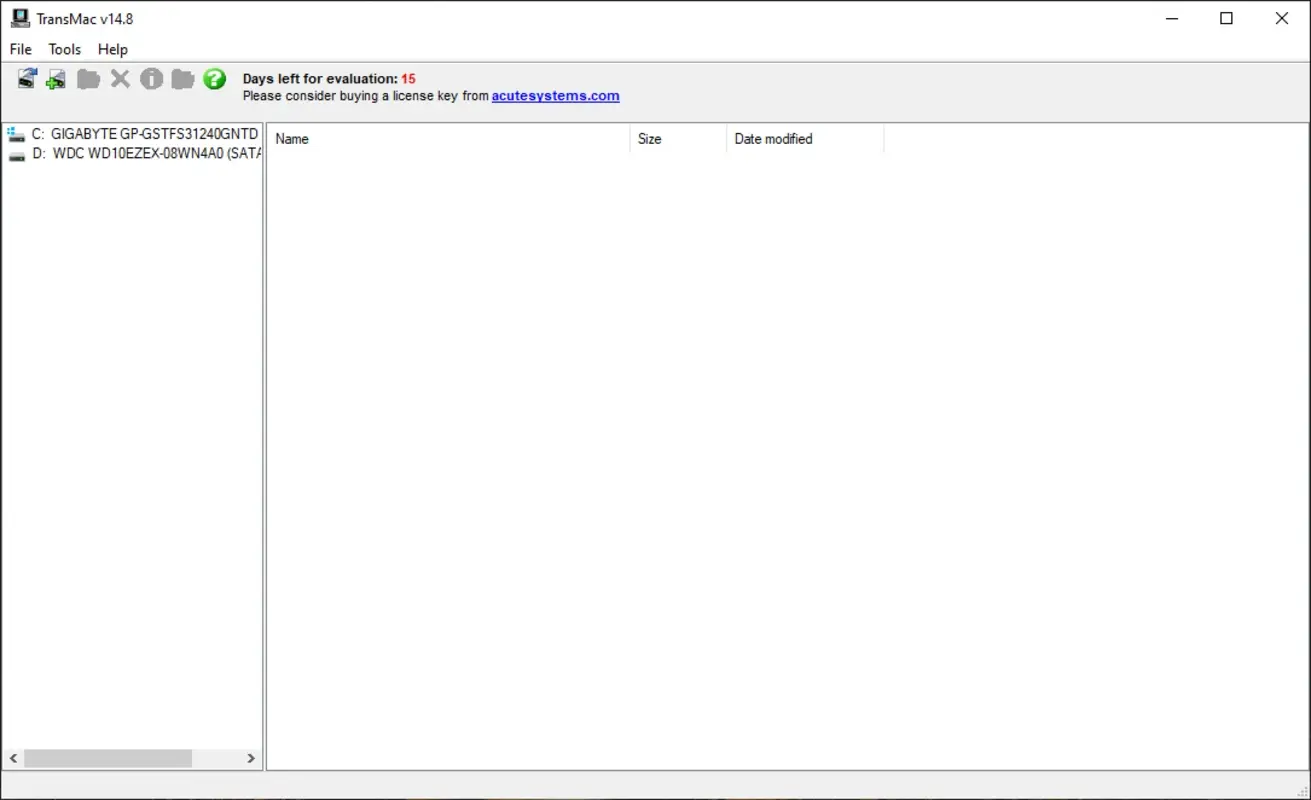
Task: Open the File menu
Action: pyautogui.click(x=19, y=49)
